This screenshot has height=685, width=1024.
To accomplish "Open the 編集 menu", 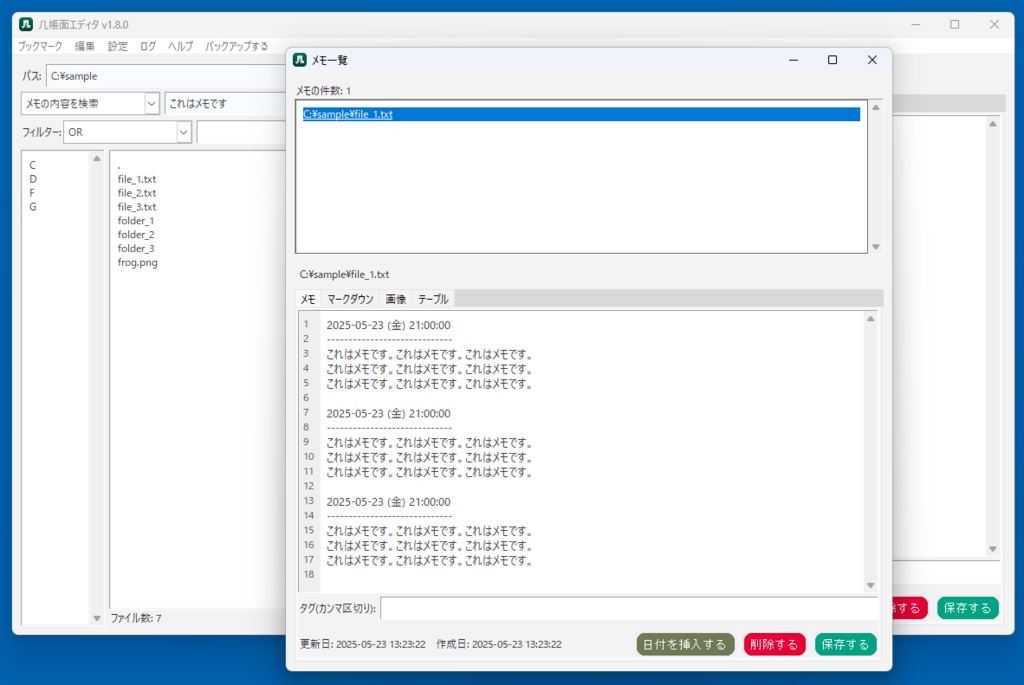I will [85, 46].
